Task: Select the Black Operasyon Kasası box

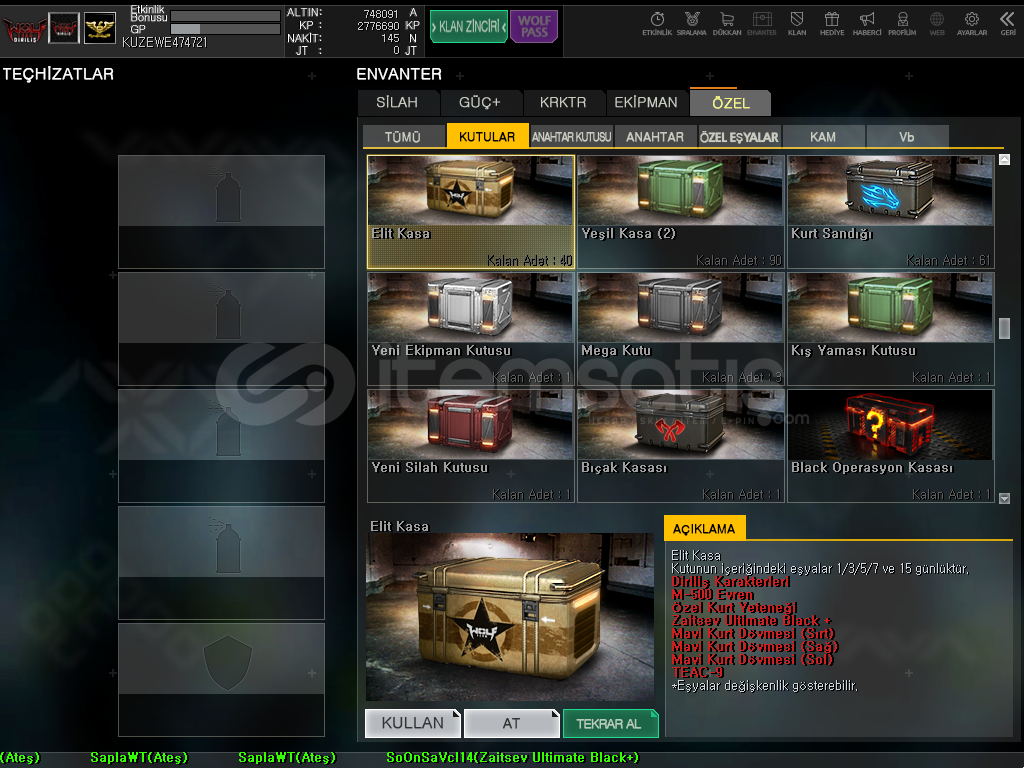Action: (x=891, y=446)
